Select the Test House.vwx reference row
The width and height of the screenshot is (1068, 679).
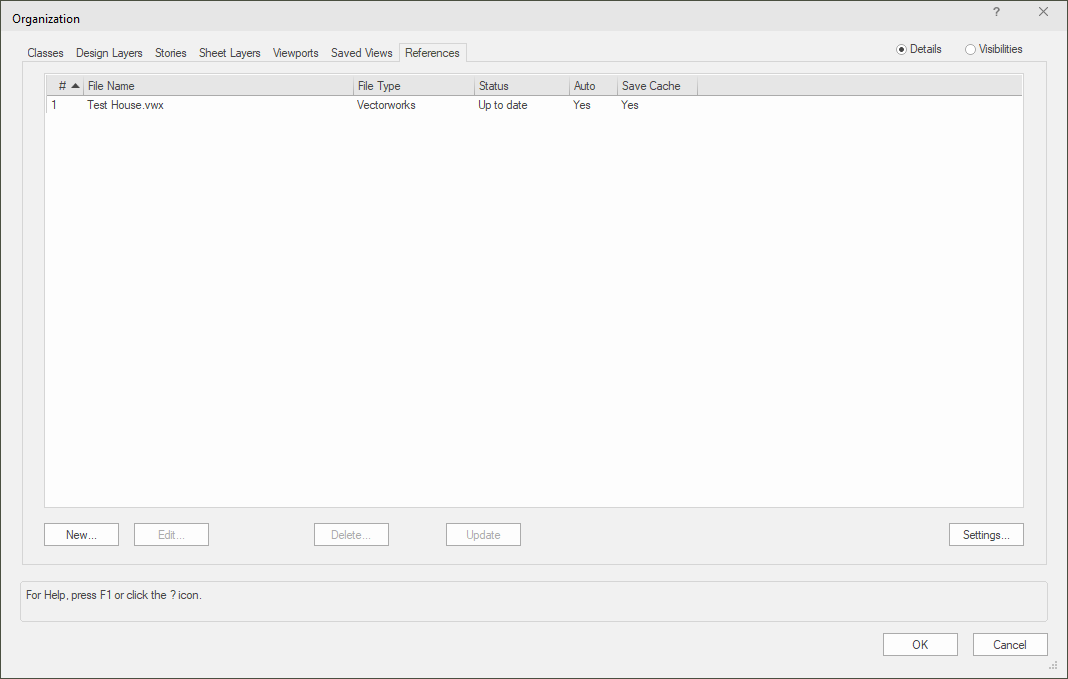pos(125,105)
